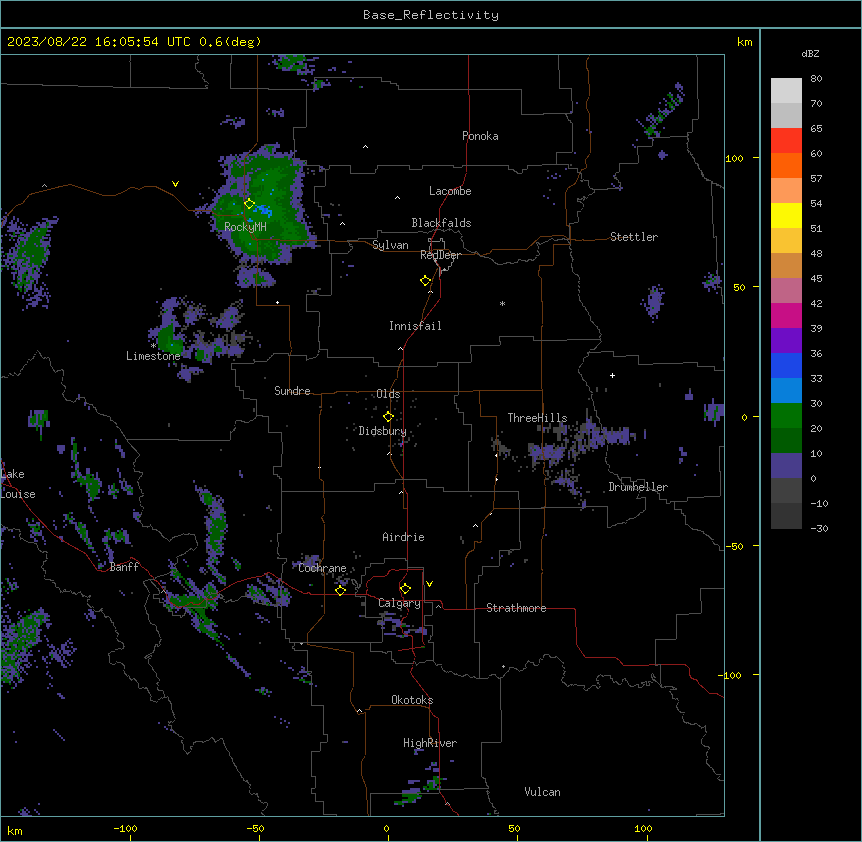Select the blue 36 dBZ legend color
Viewport: 862px width, 842px height.
pos(786,365)
